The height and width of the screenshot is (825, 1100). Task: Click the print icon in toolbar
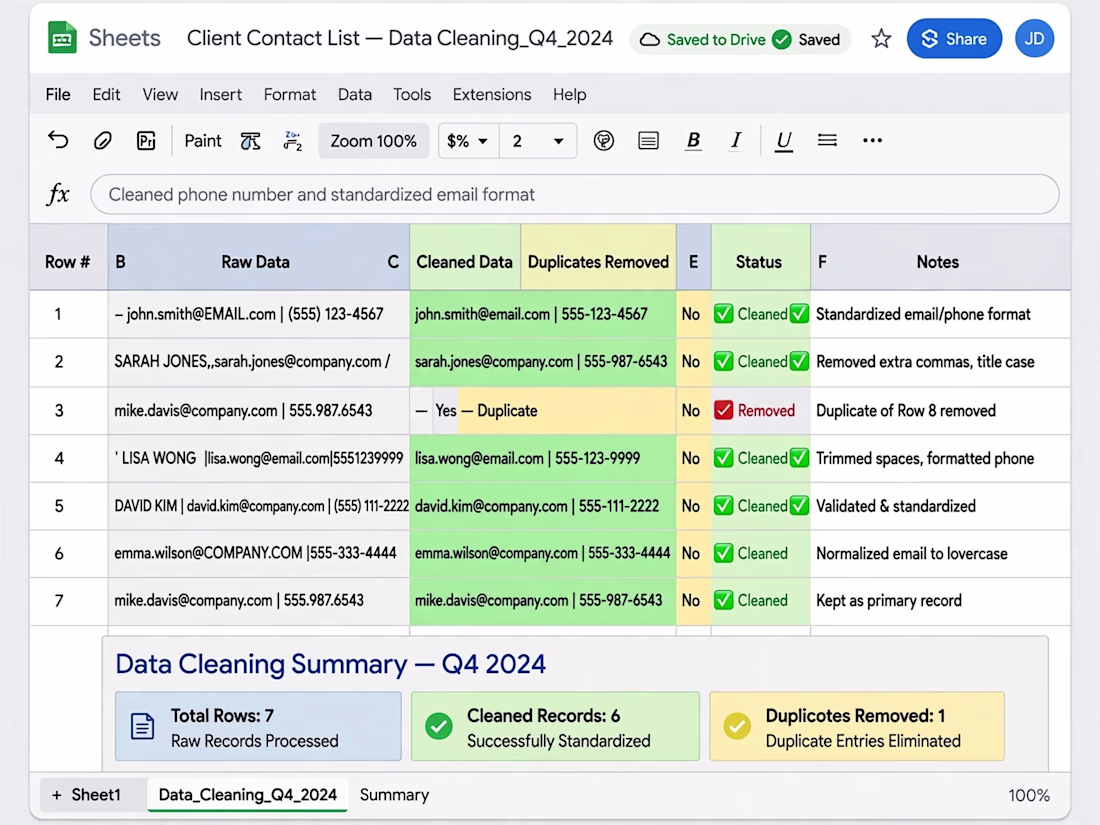(146, 141)
